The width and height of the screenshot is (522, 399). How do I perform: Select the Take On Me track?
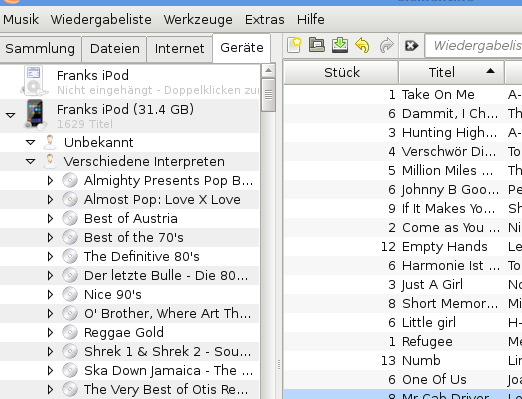[403, 95]
